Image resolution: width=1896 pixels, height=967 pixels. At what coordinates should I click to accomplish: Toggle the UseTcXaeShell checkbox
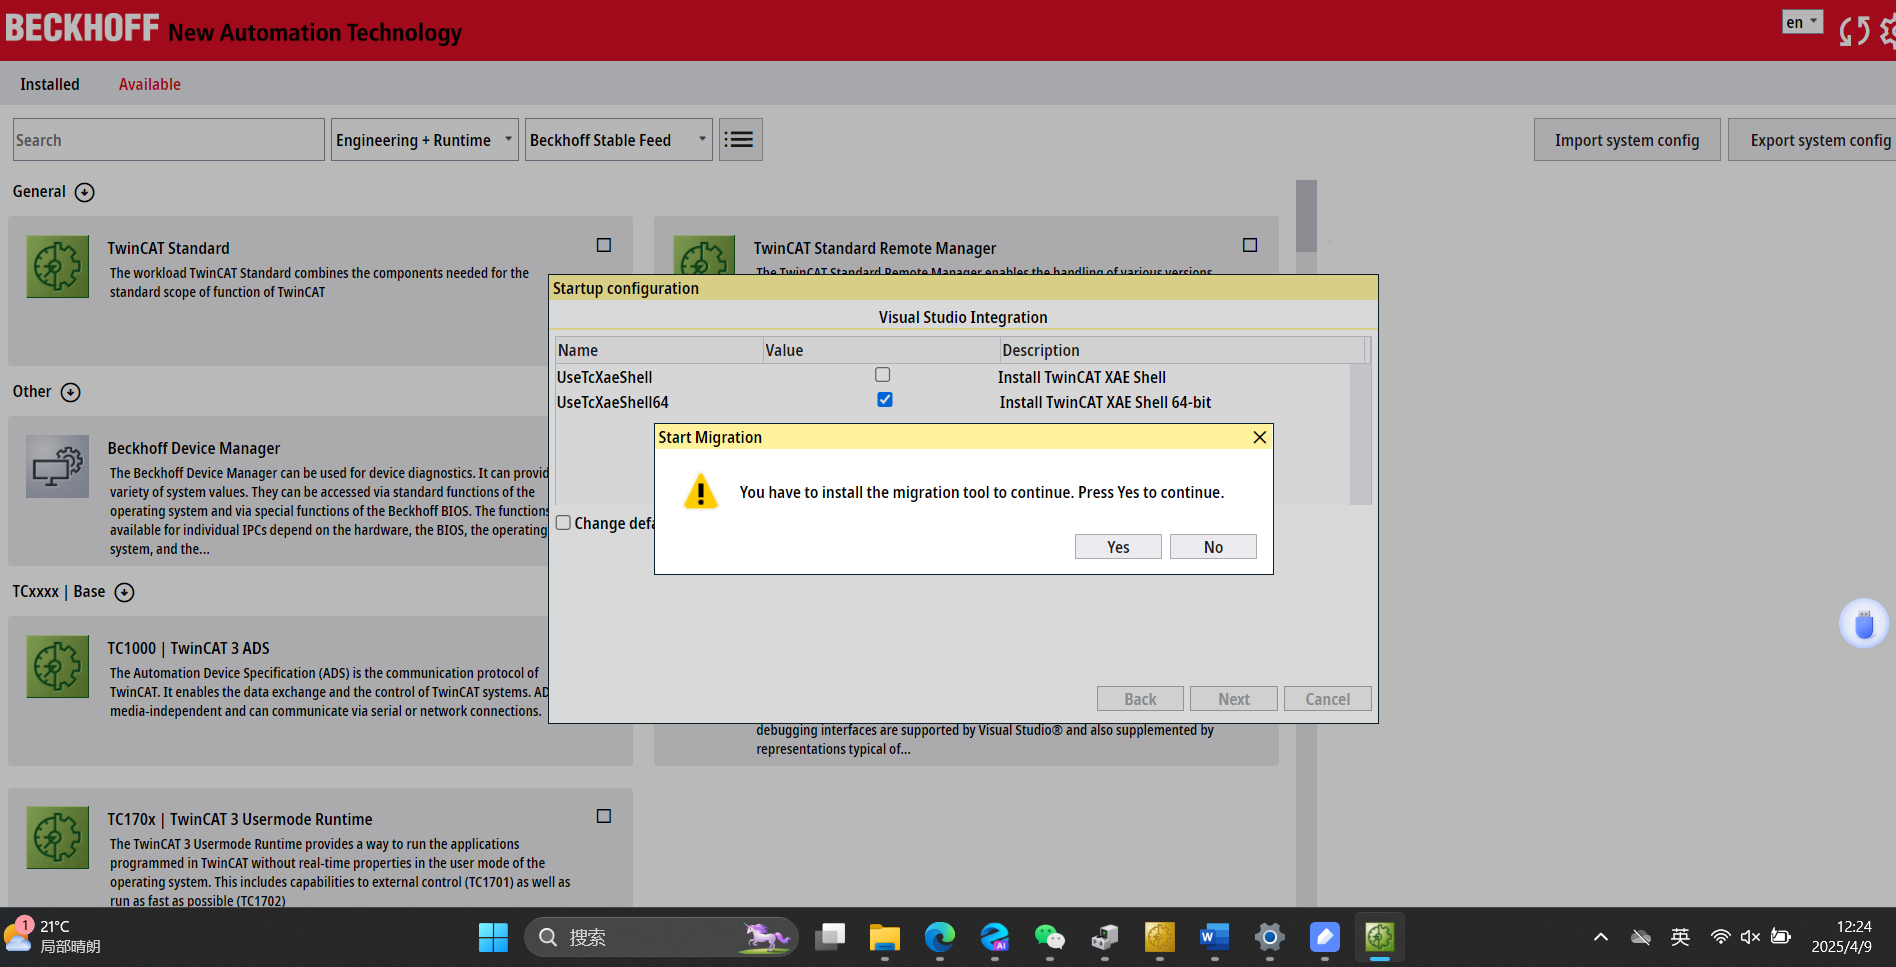pos(883,375)
